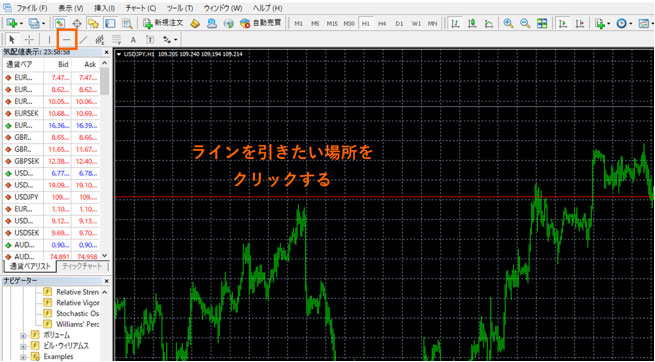Switch timeframe to D1

coord(399,23)
